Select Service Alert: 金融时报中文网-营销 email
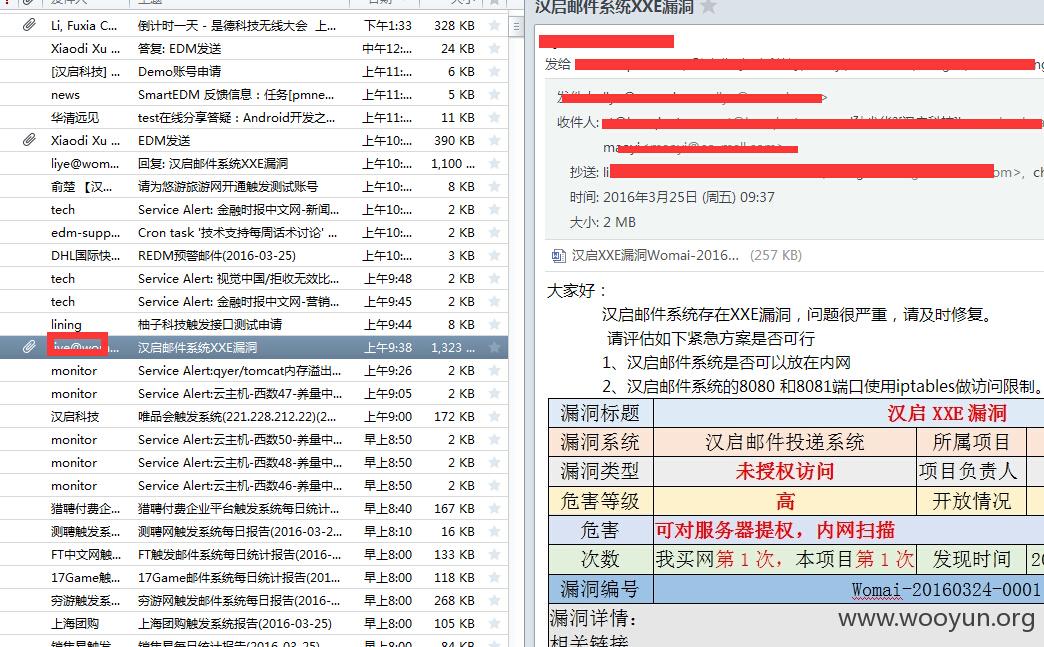Viewport: 1044px width, 647px height. pyautogui.click(x=254, y=302)
